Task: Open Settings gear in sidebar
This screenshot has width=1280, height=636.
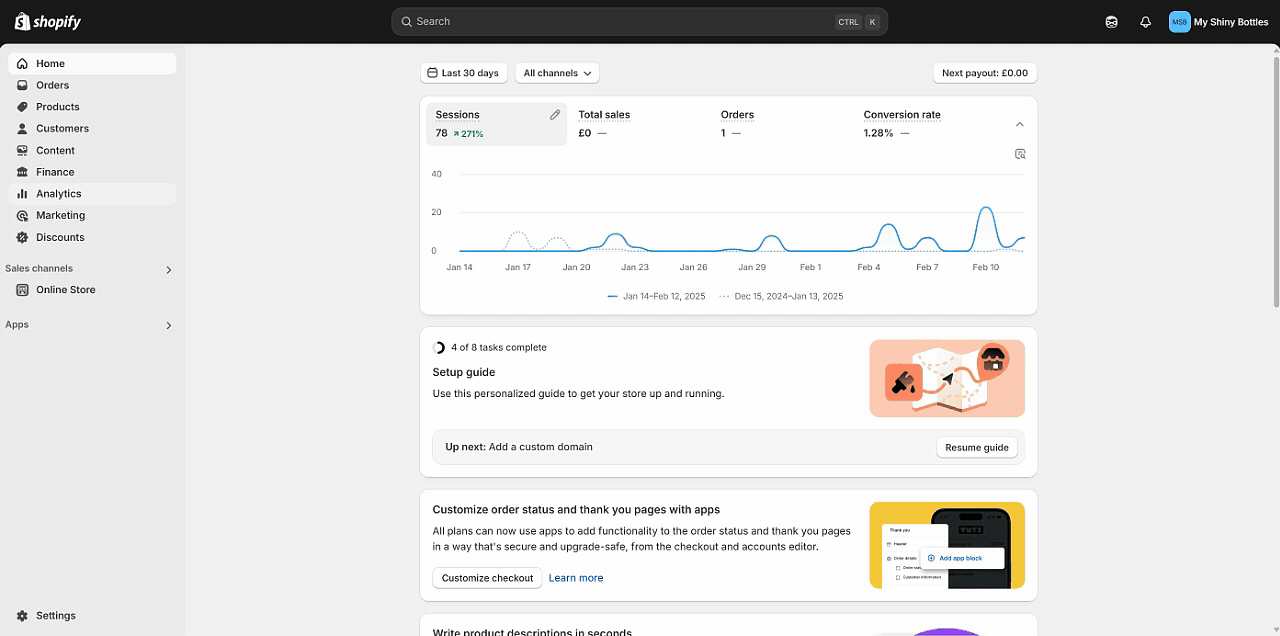Action: (x=23, y=616)
